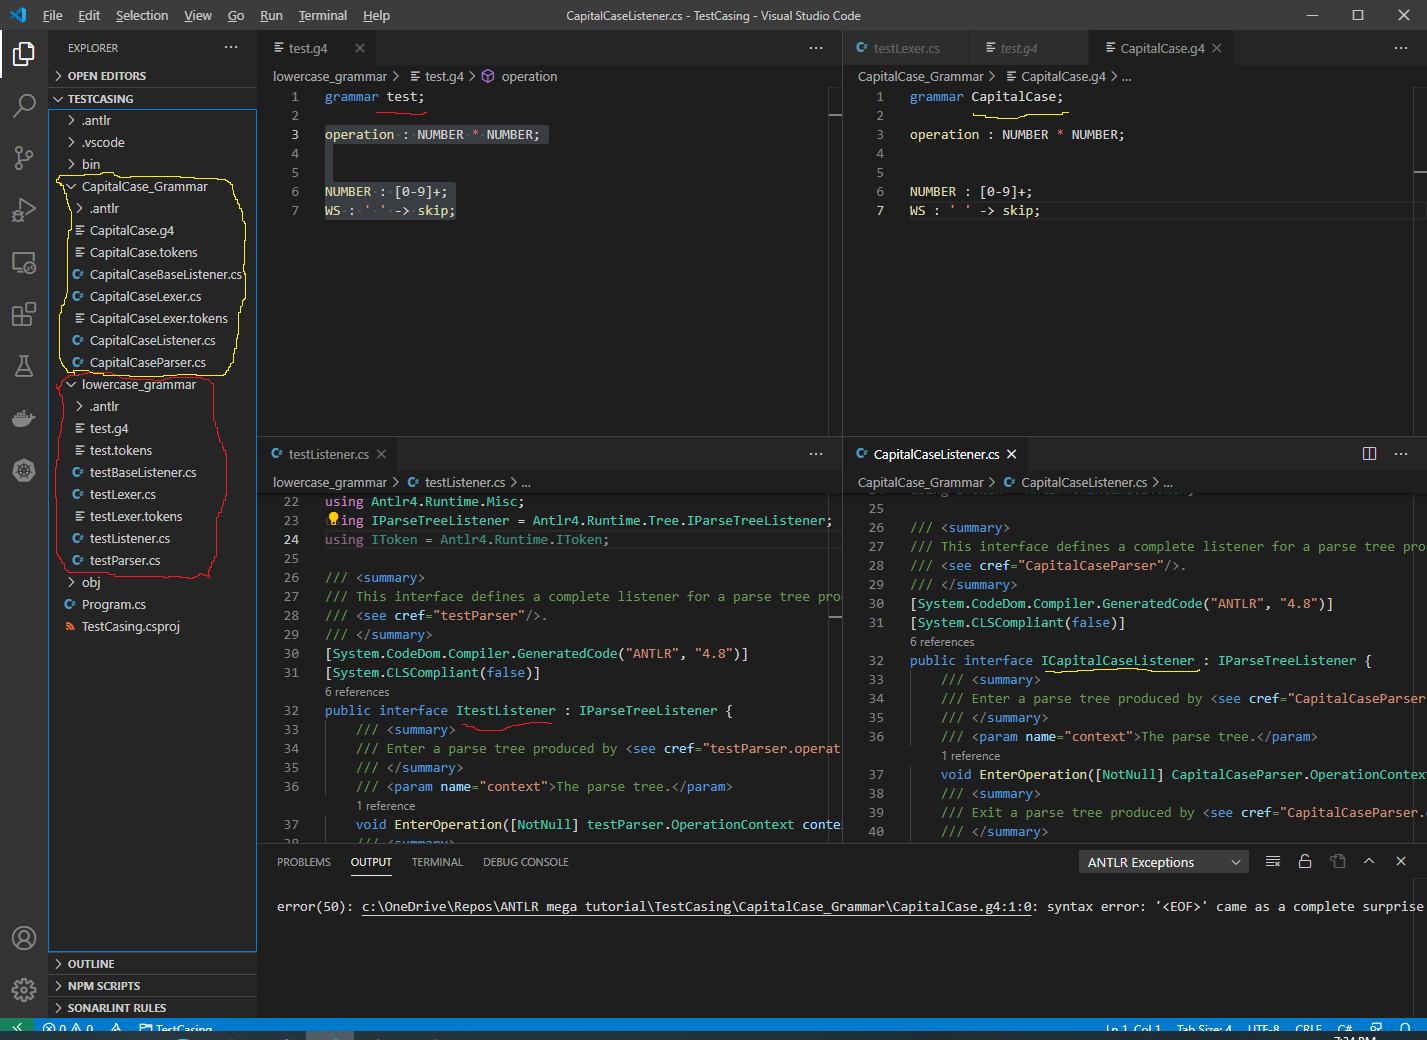
Task: Open the ANTLR Exceptions channel dropdown
Action: click(1163, 861)
